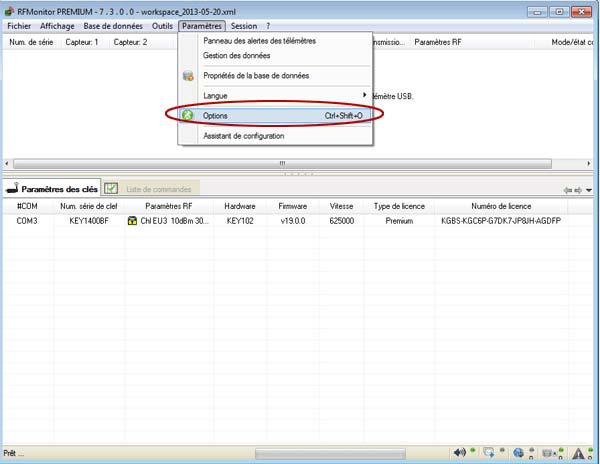Select the KGBS-KGC6P licence number cell
The height and width of the screenshot is (464, 600).
point(501,221)
